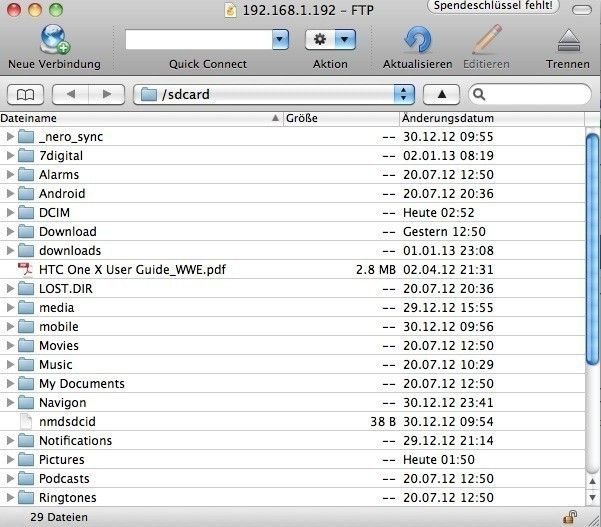Click the date 'Heute 01:50'

tap(438, 460)
